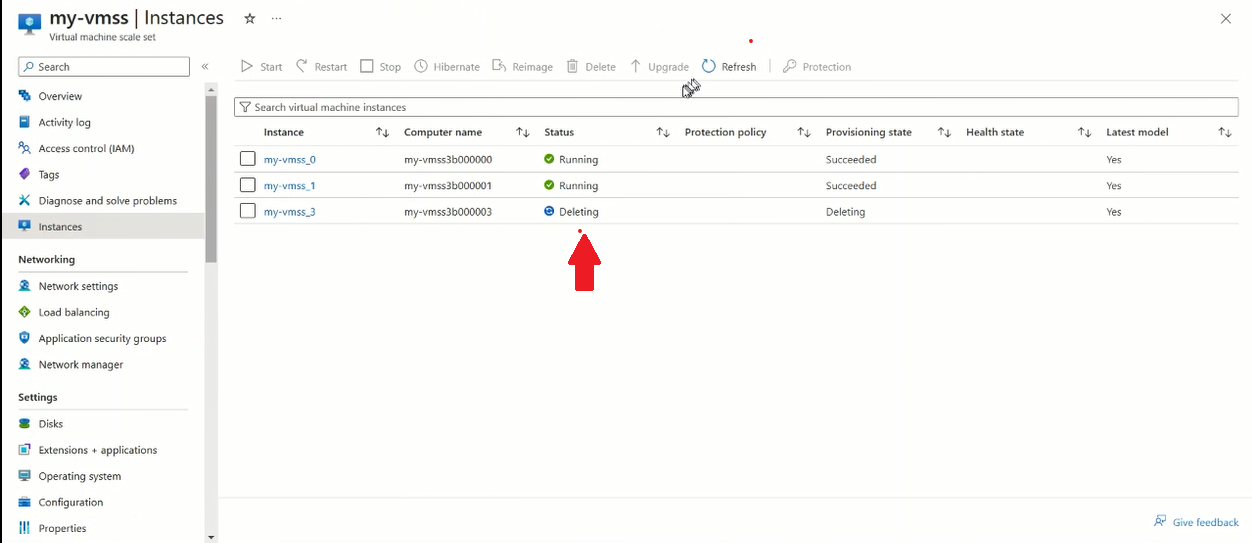Click the virtual machine scale set icon

pos(29,24)
